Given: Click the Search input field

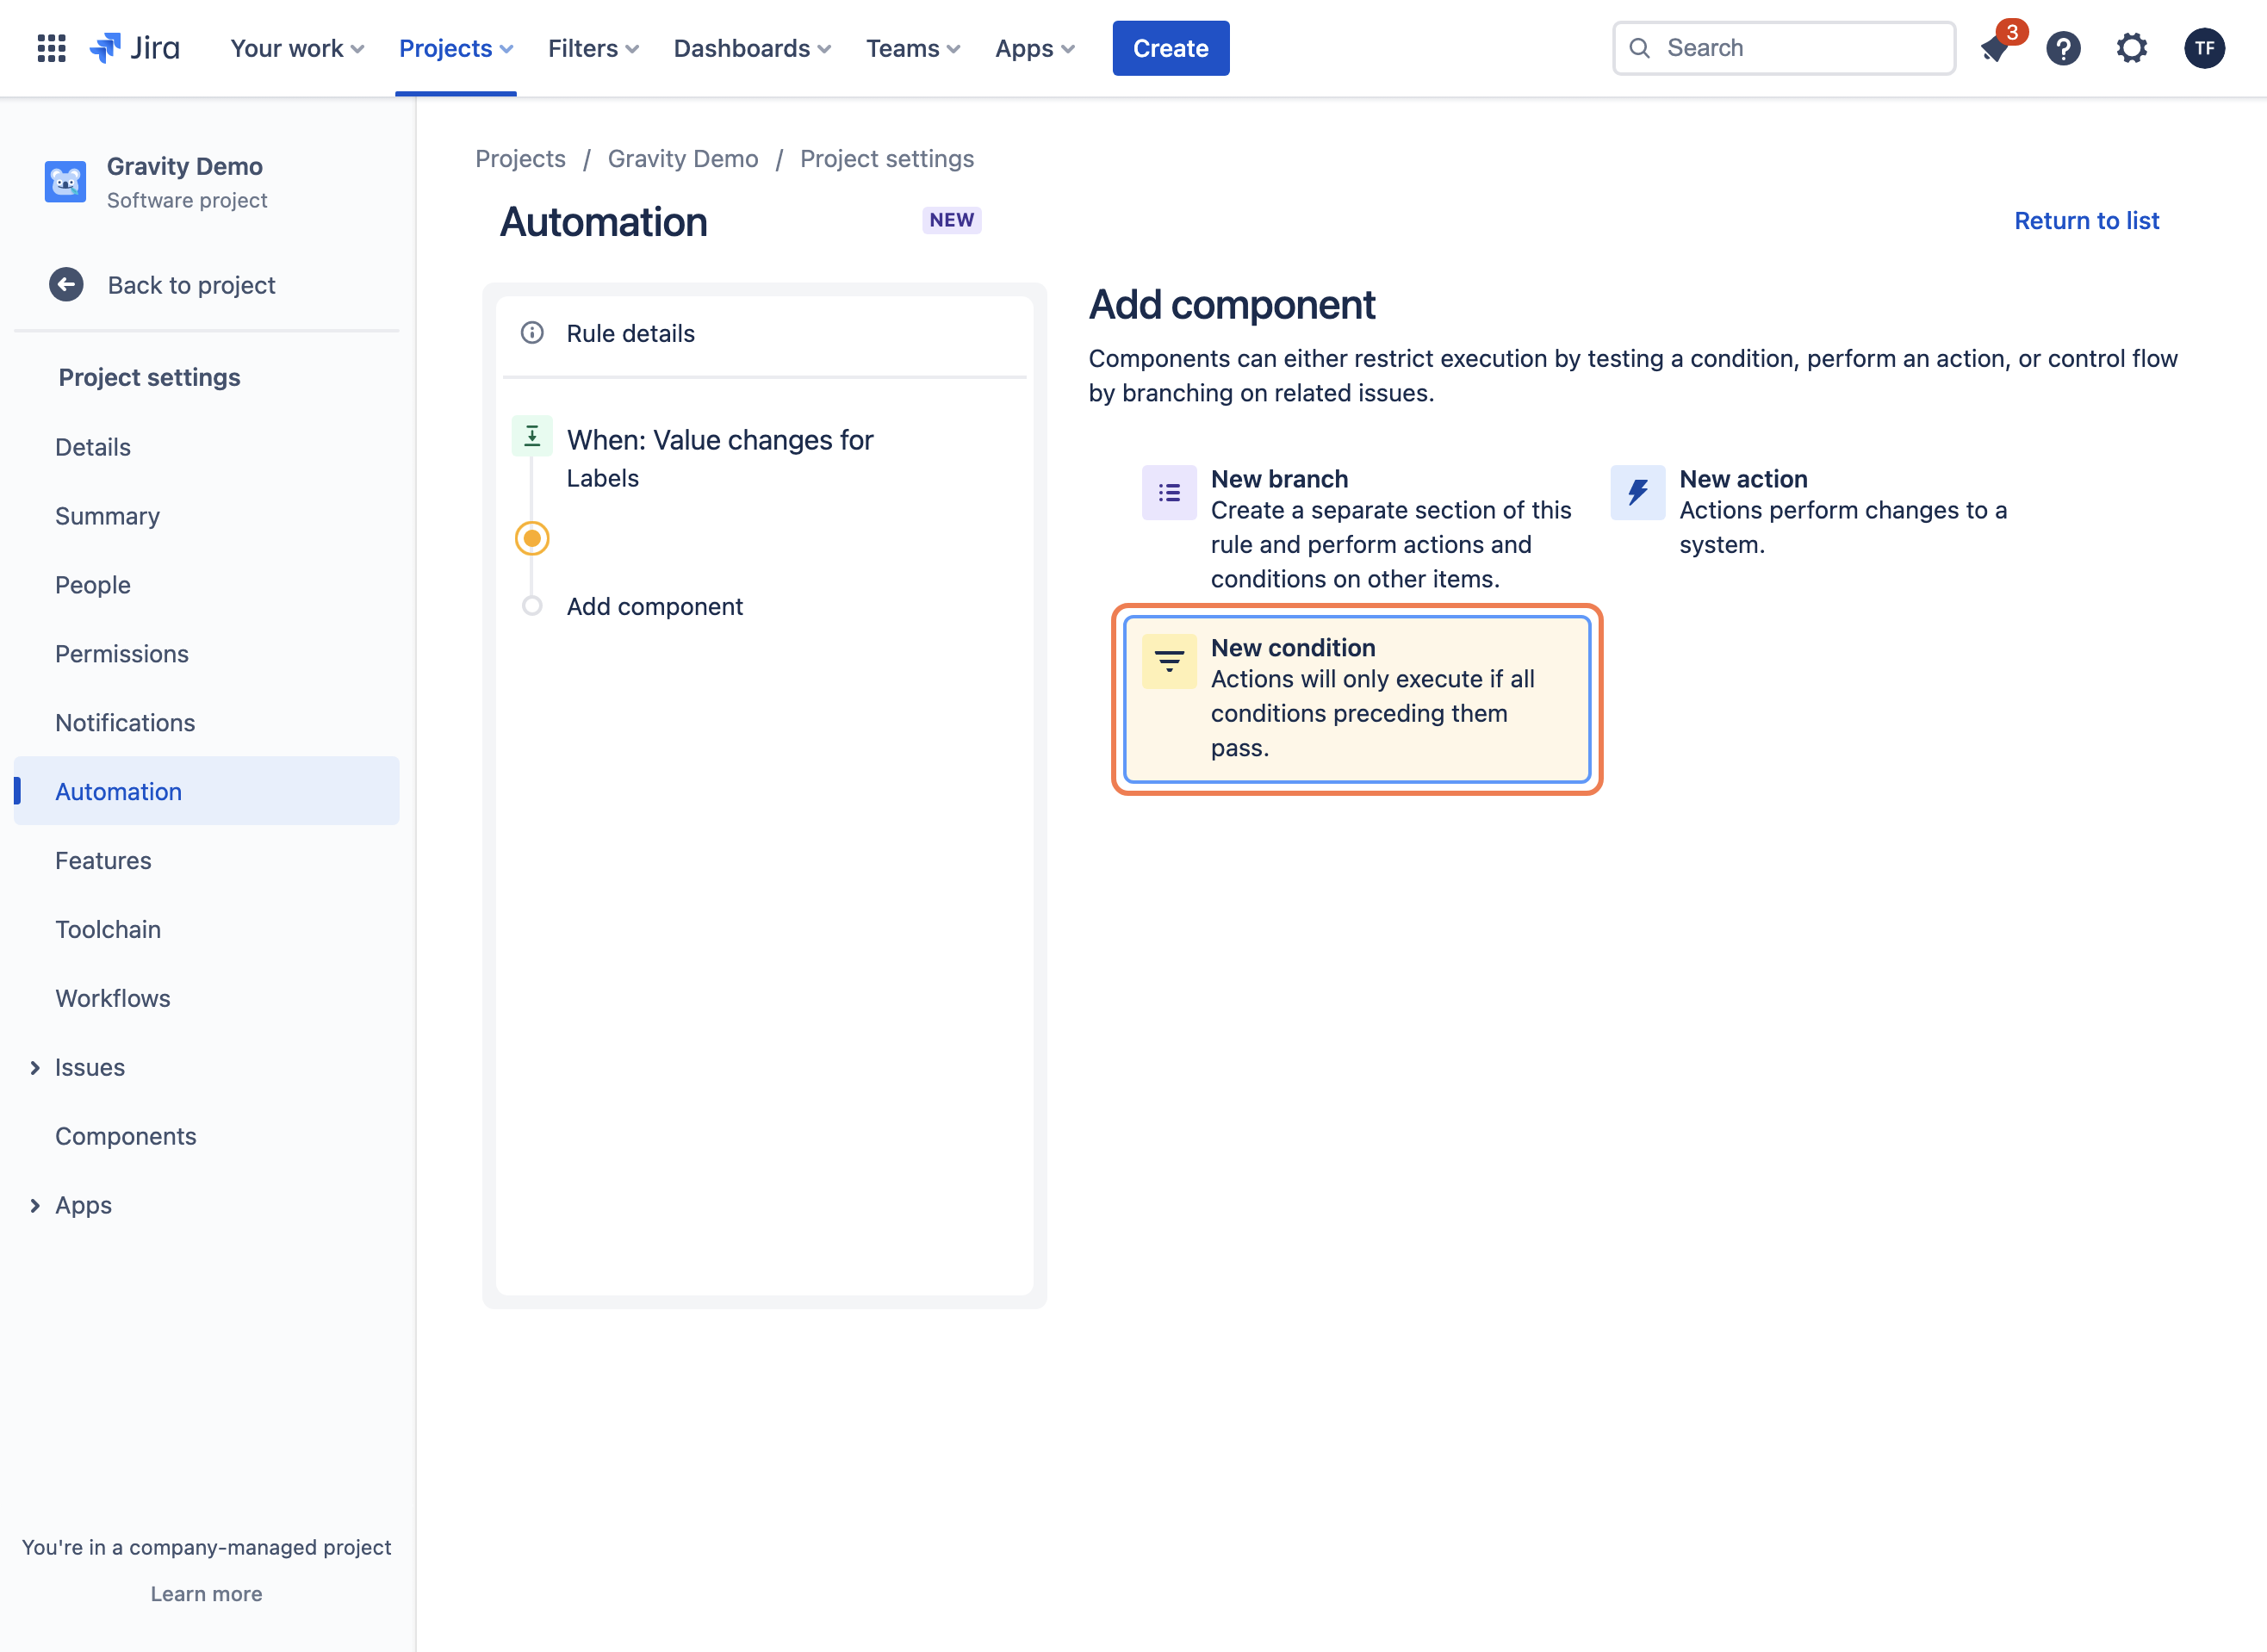Looking at the screenshot, I should point(1784,48).
